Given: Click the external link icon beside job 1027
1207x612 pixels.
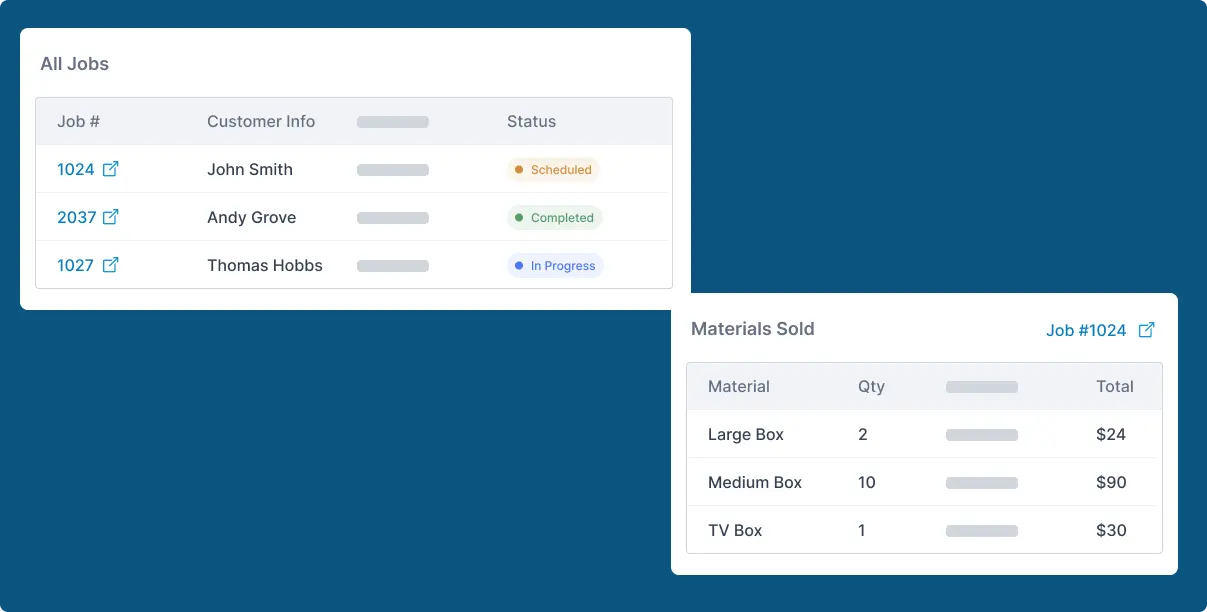Looking at the screenshot, I should [x=111, y=265].
